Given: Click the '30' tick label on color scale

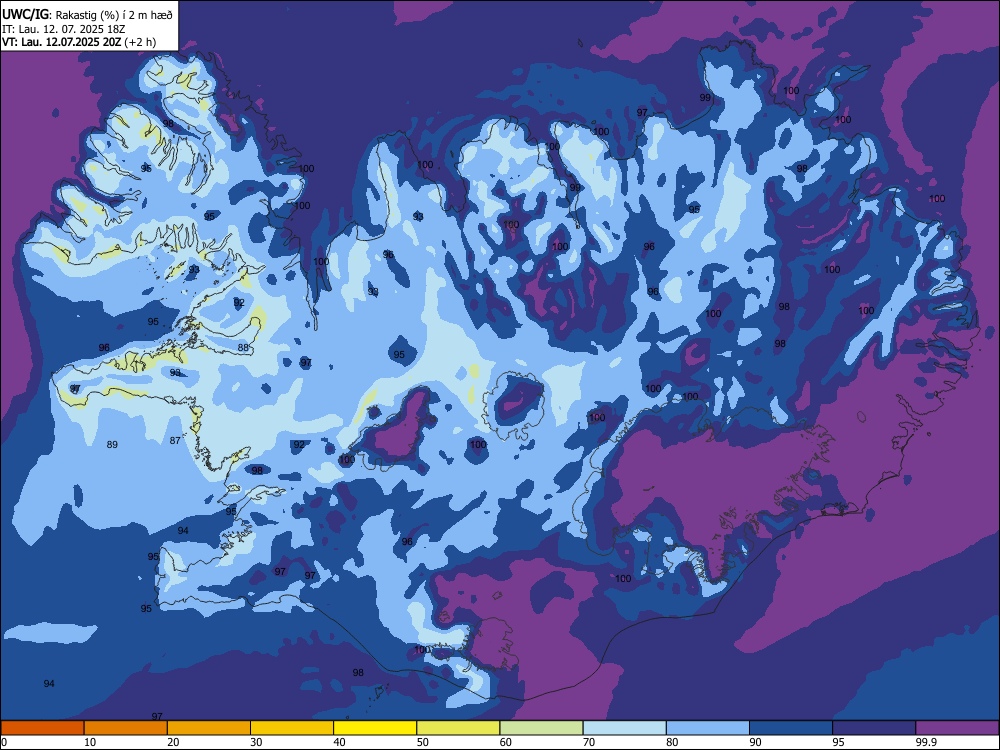Looking at the screenshot, I should [256, 742].
